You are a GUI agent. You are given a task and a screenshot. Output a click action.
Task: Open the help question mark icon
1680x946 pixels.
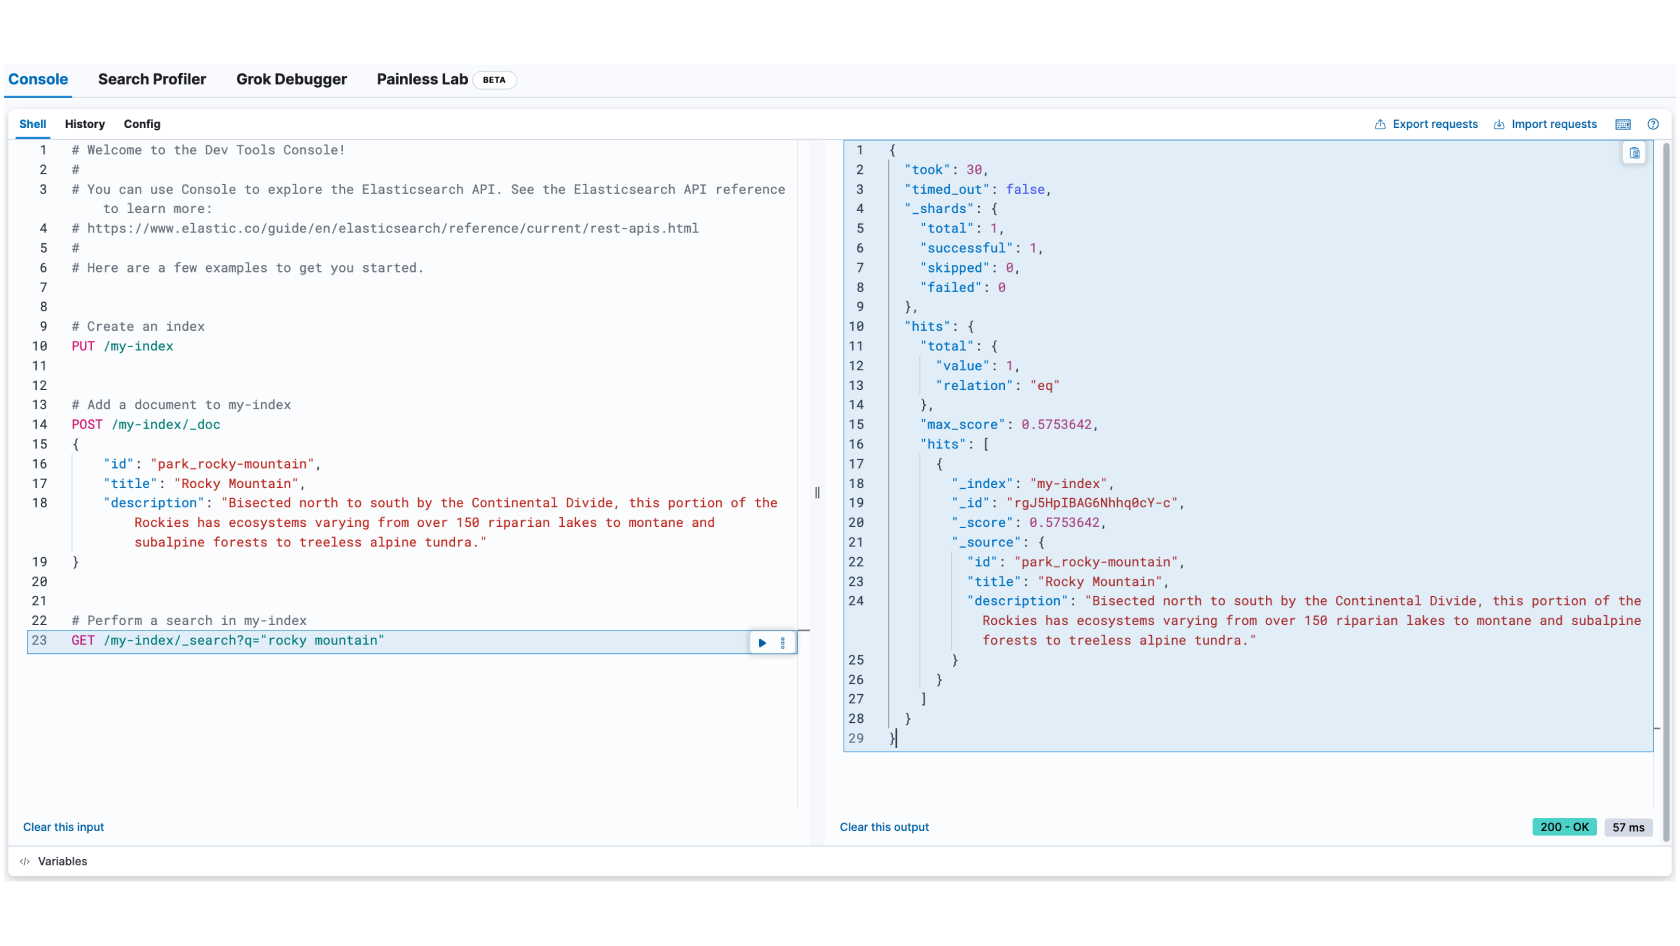pos(1653,125)
